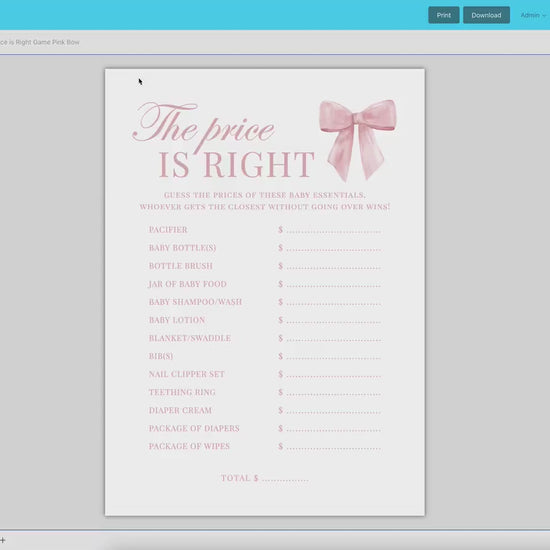Click the Print button

point(443,15)
